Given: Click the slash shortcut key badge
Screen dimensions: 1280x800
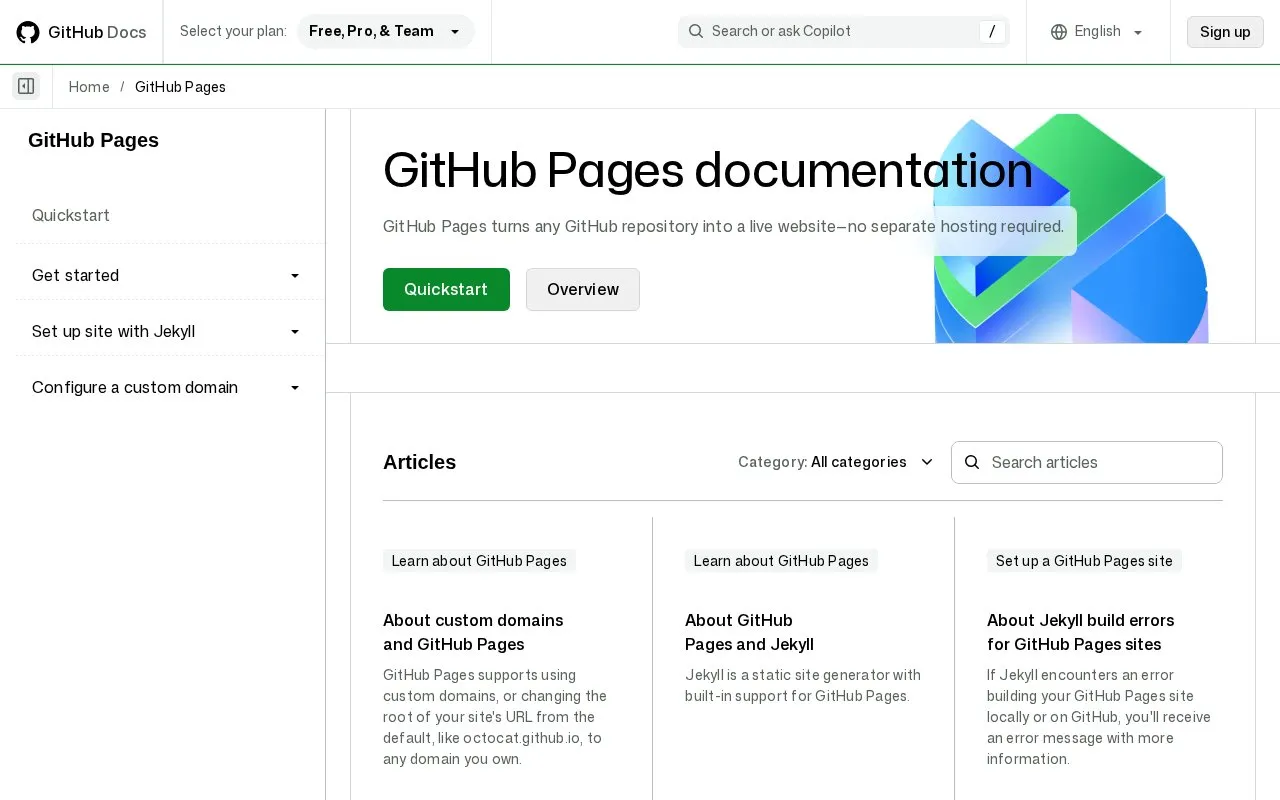Looking at the screenshot, I should 991,32.
